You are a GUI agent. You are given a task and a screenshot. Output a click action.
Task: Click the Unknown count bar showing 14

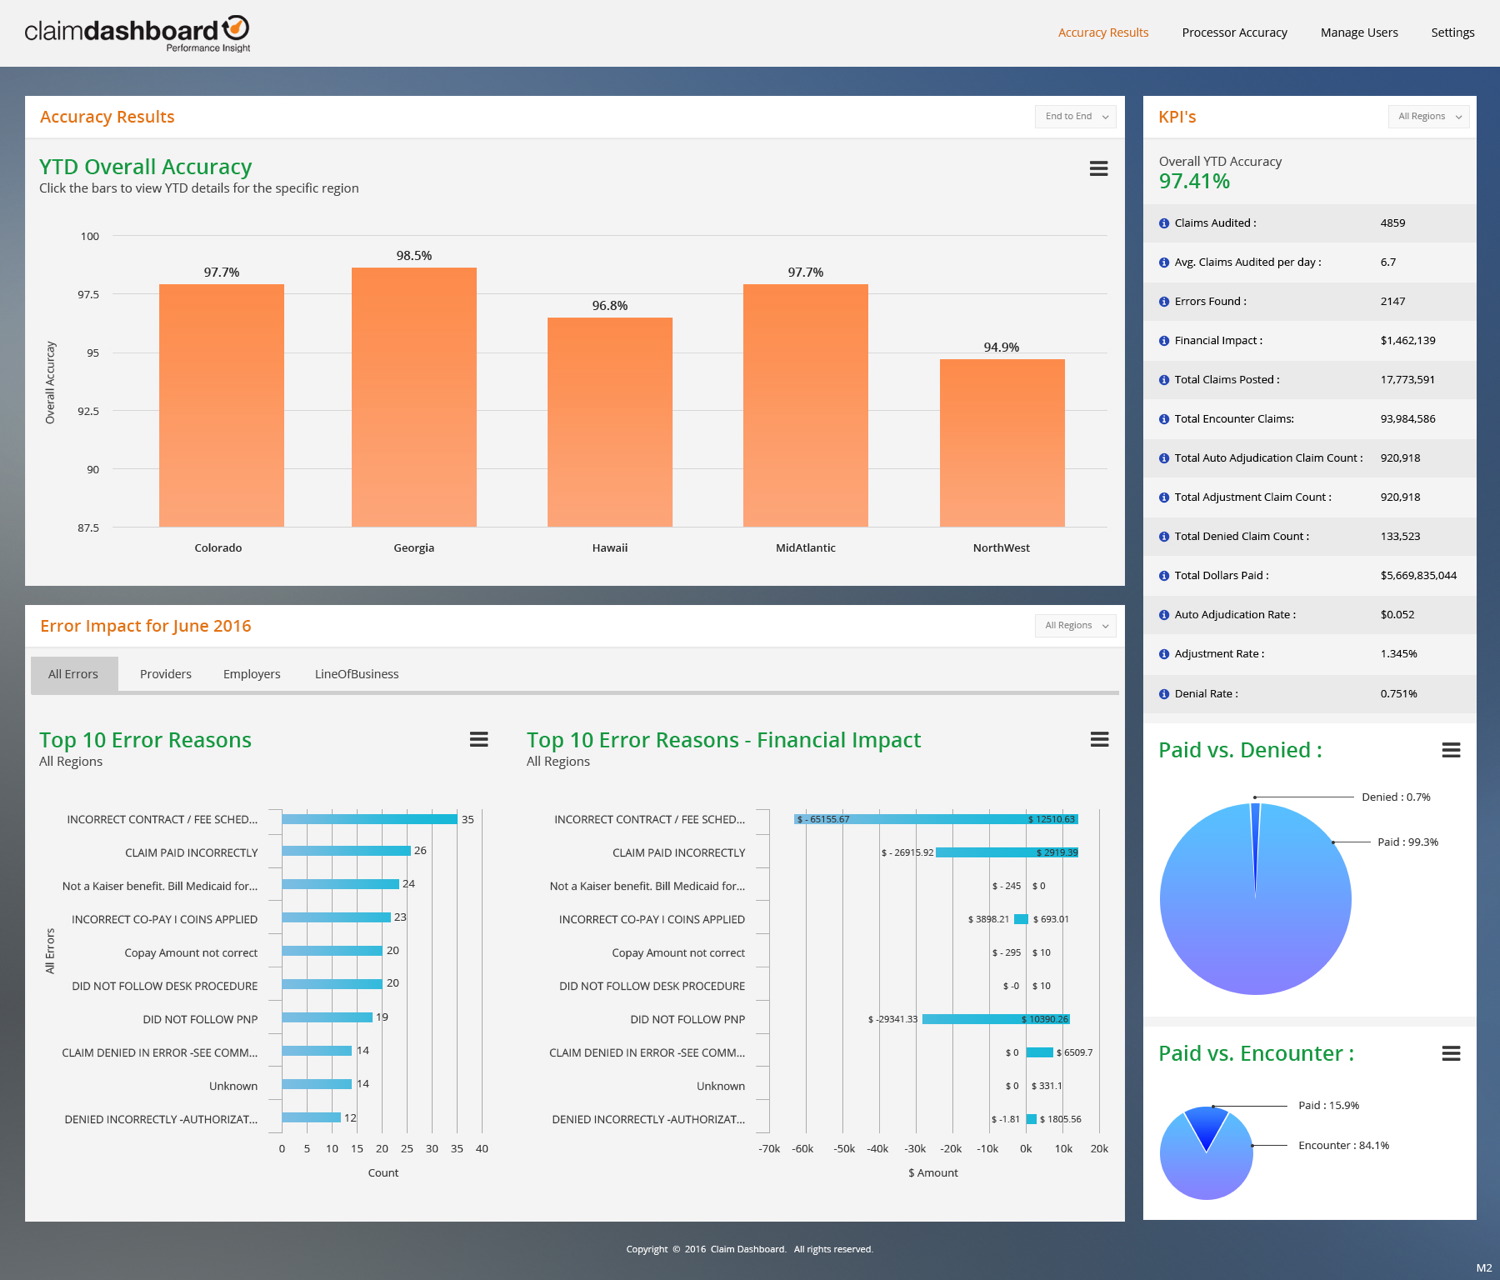317,1084
